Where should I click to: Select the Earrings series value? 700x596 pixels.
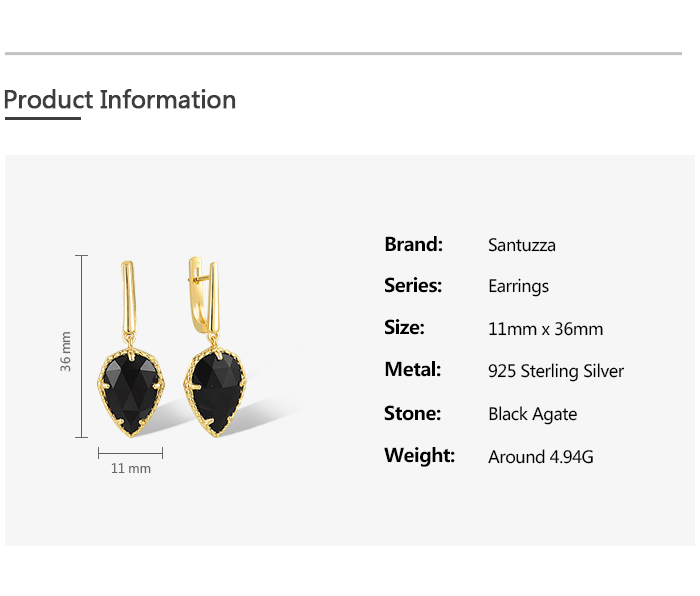coord(518,287)
